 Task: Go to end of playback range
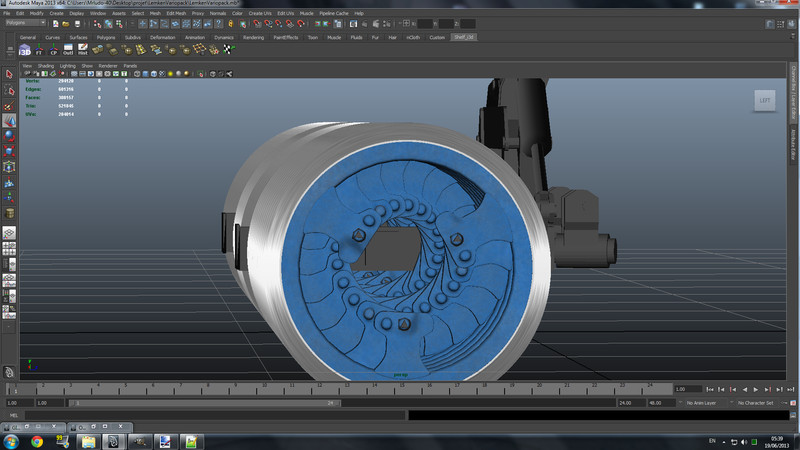point(790,389)
